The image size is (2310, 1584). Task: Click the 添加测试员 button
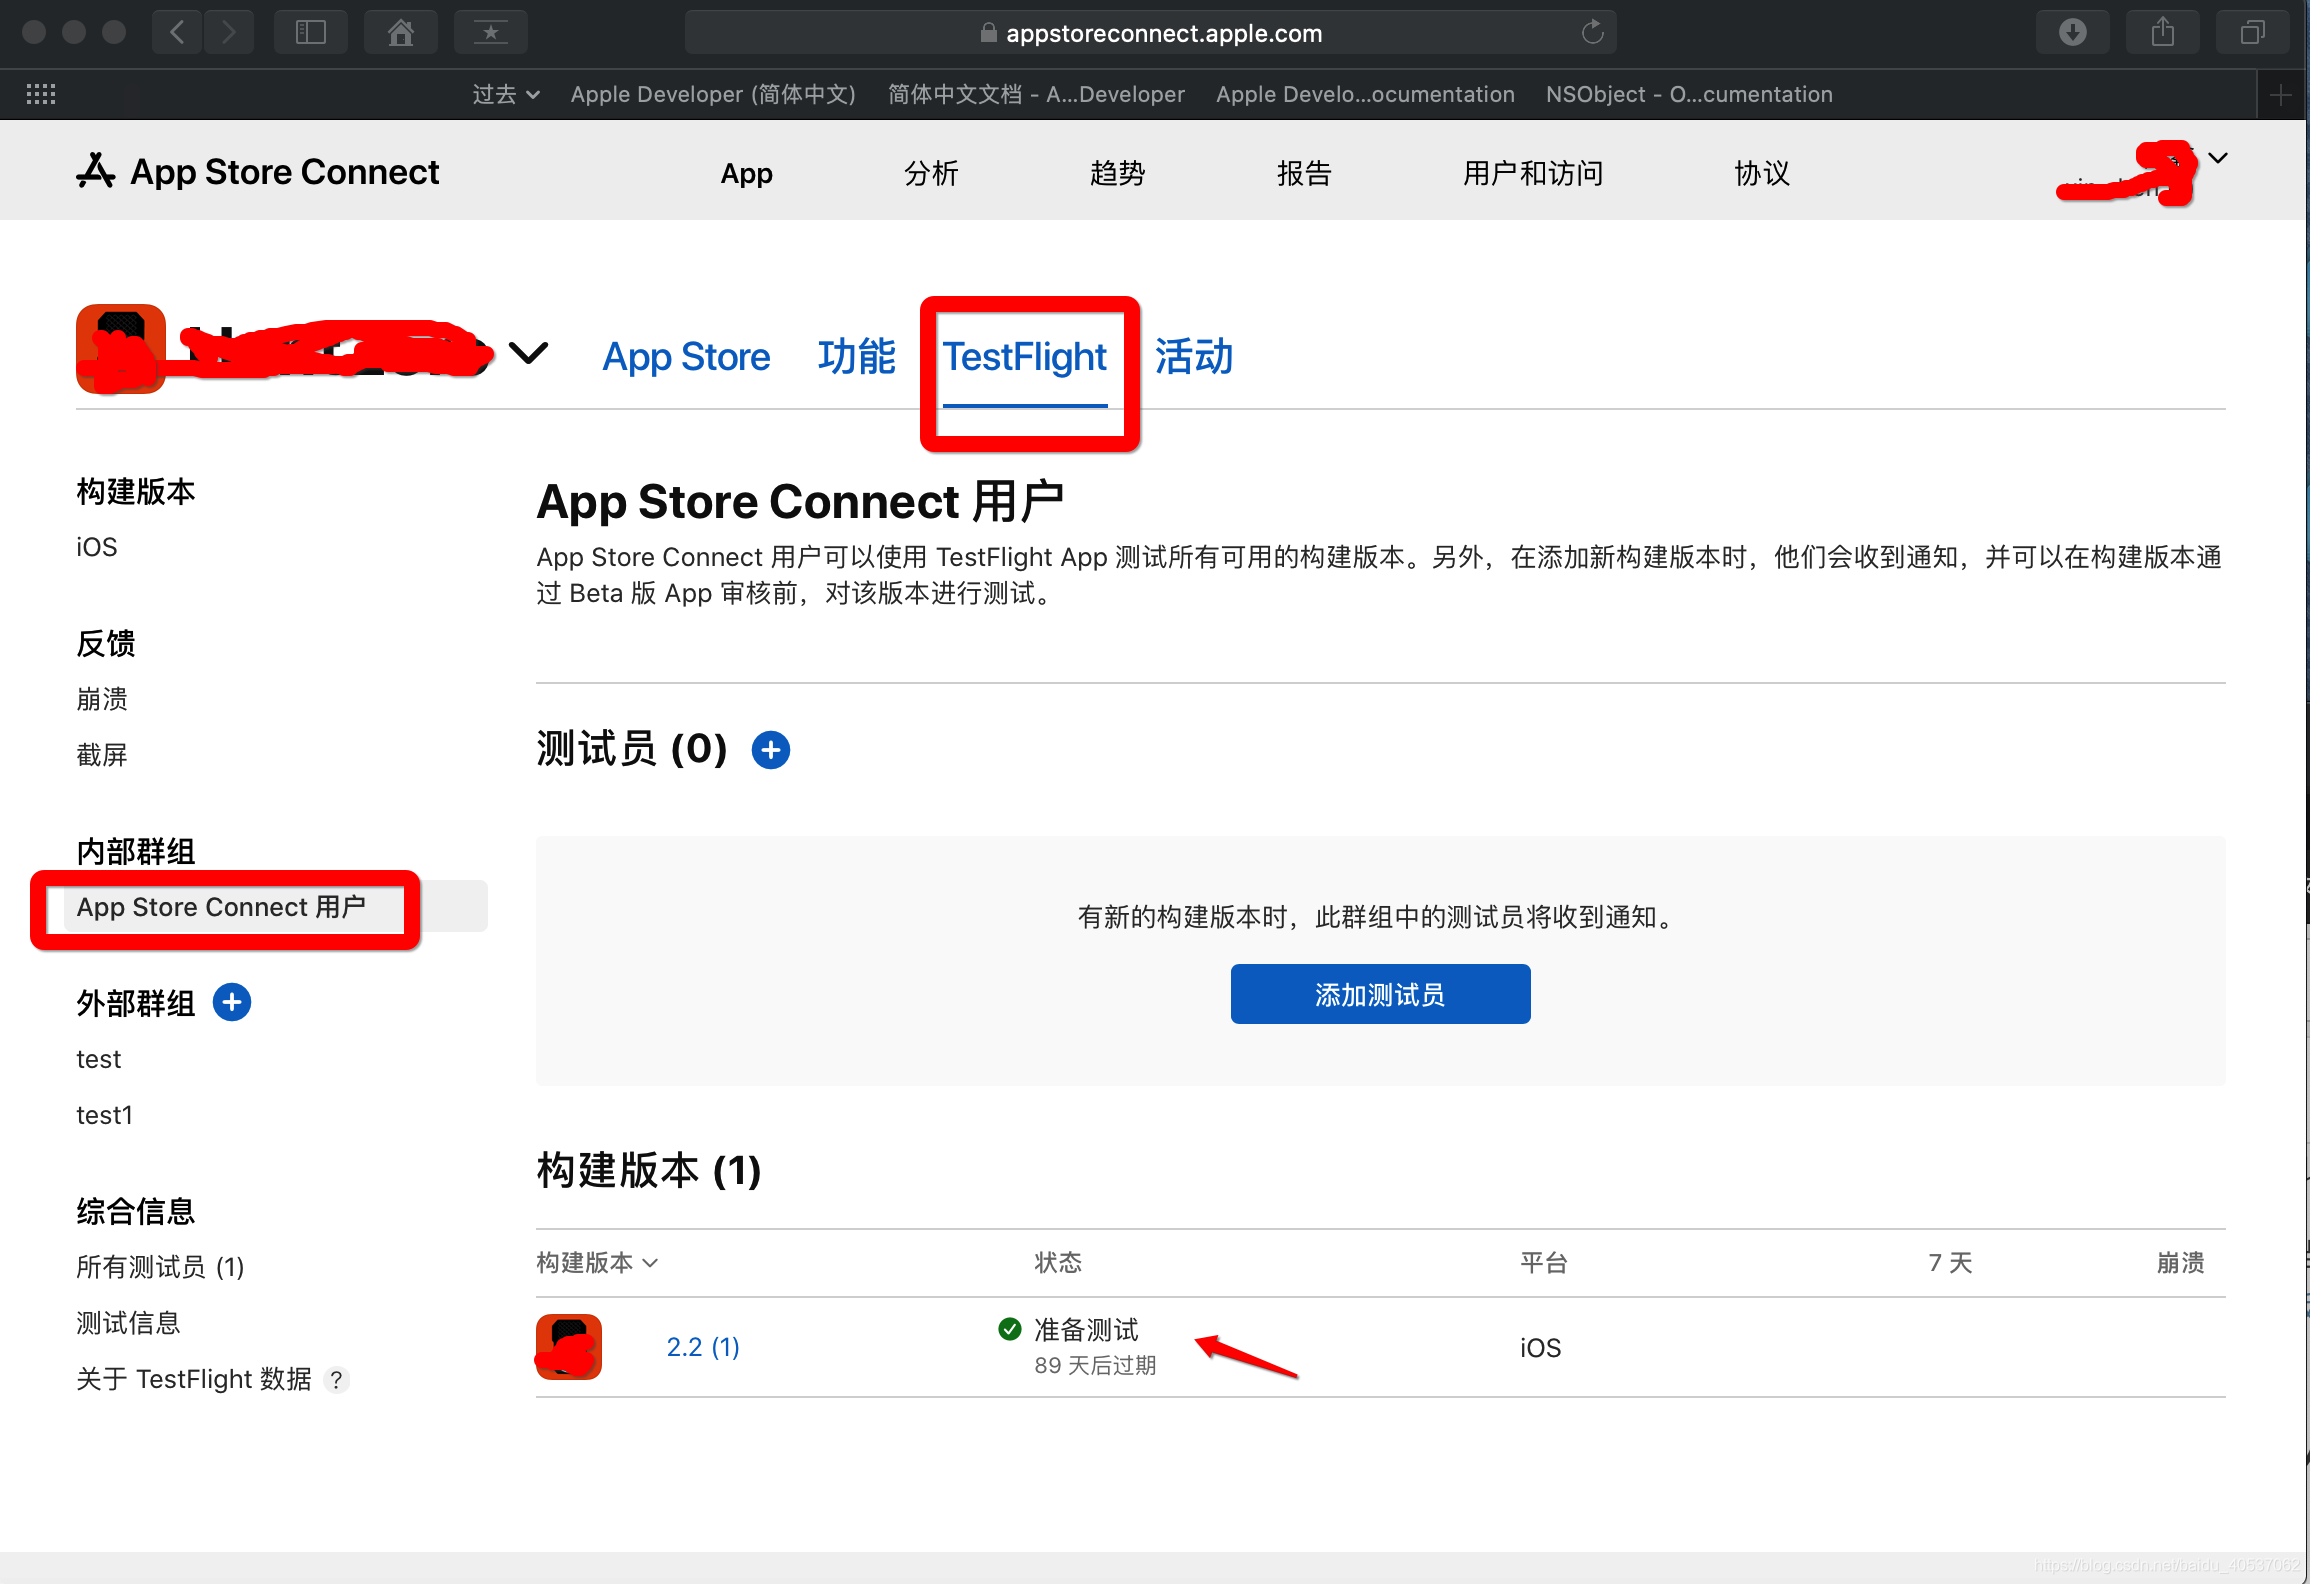(x=1381, y=992)
